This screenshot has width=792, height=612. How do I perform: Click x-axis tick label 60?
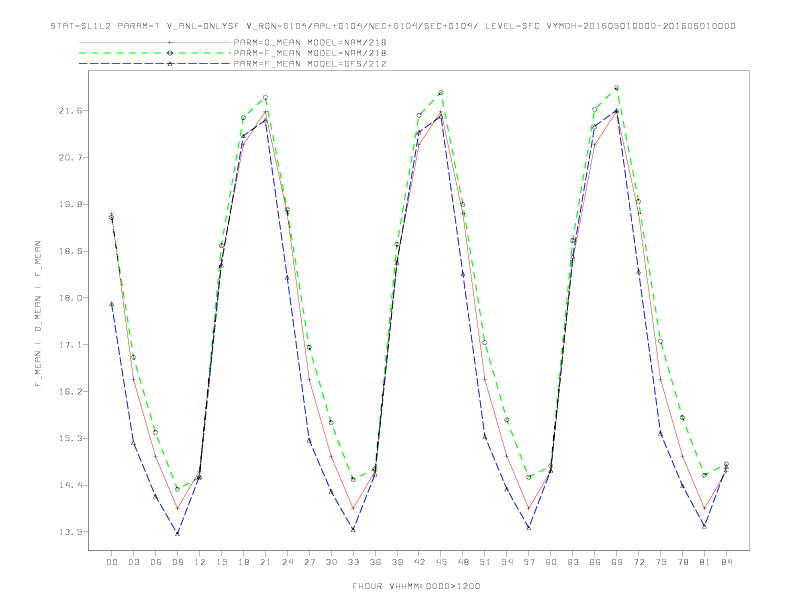tap(551, 562)
